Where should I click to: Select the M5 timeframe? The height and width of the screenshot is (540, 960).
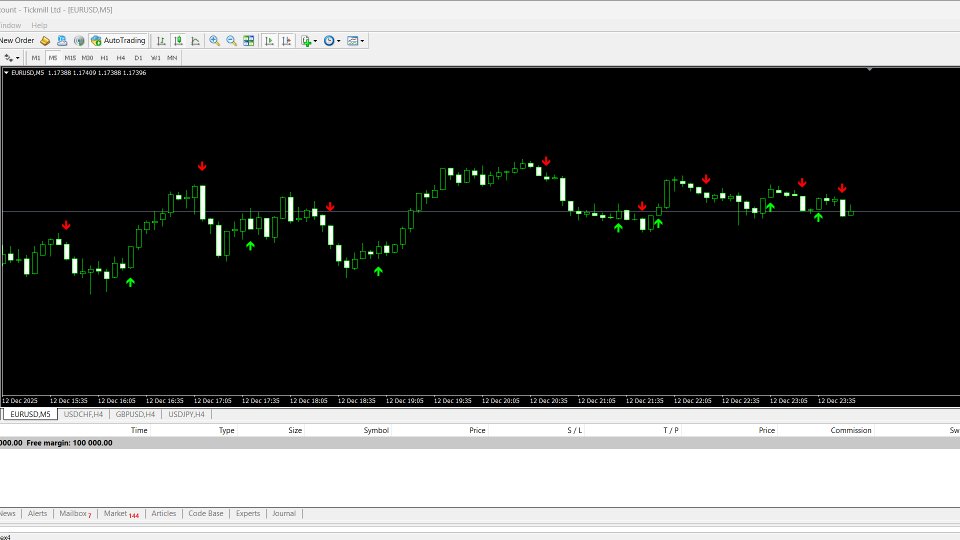coord(53,58)
